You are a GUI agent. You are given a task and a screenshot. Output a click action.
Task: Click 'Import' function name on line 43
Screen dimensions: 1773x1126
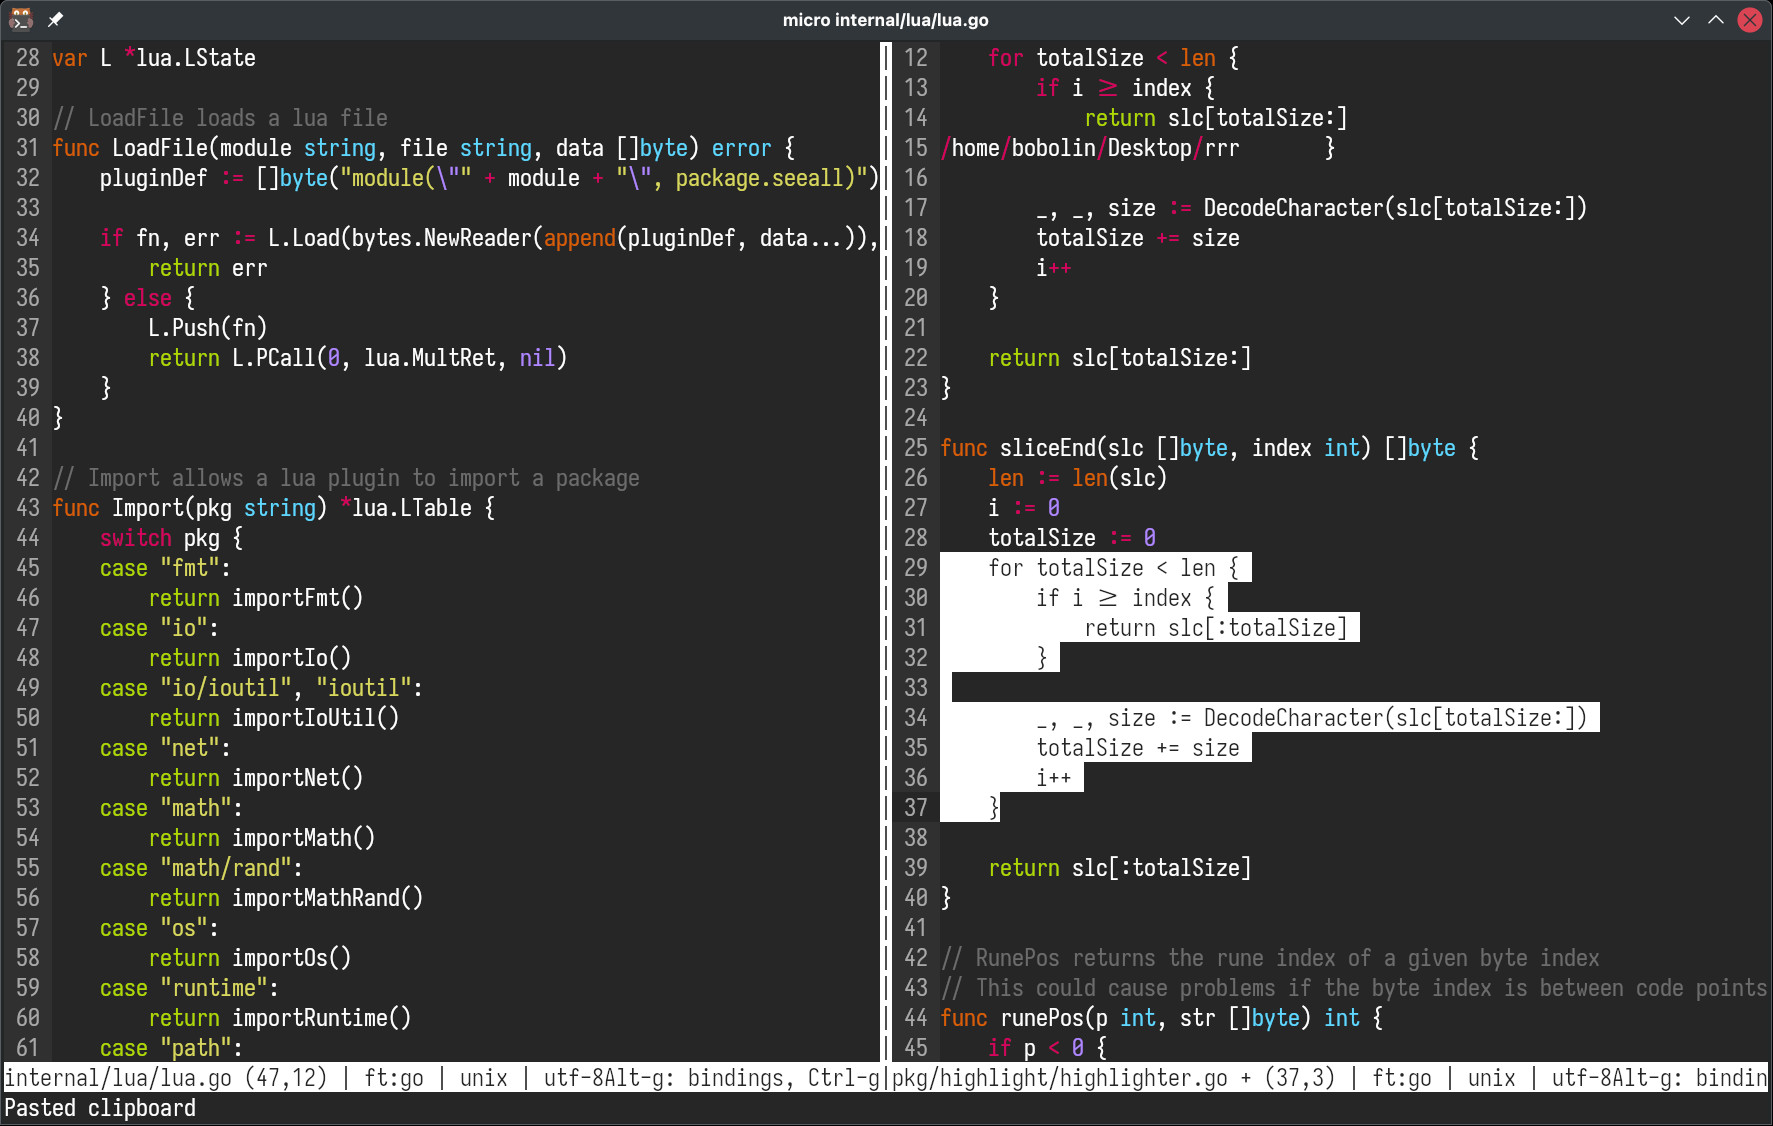pos(148,508)
